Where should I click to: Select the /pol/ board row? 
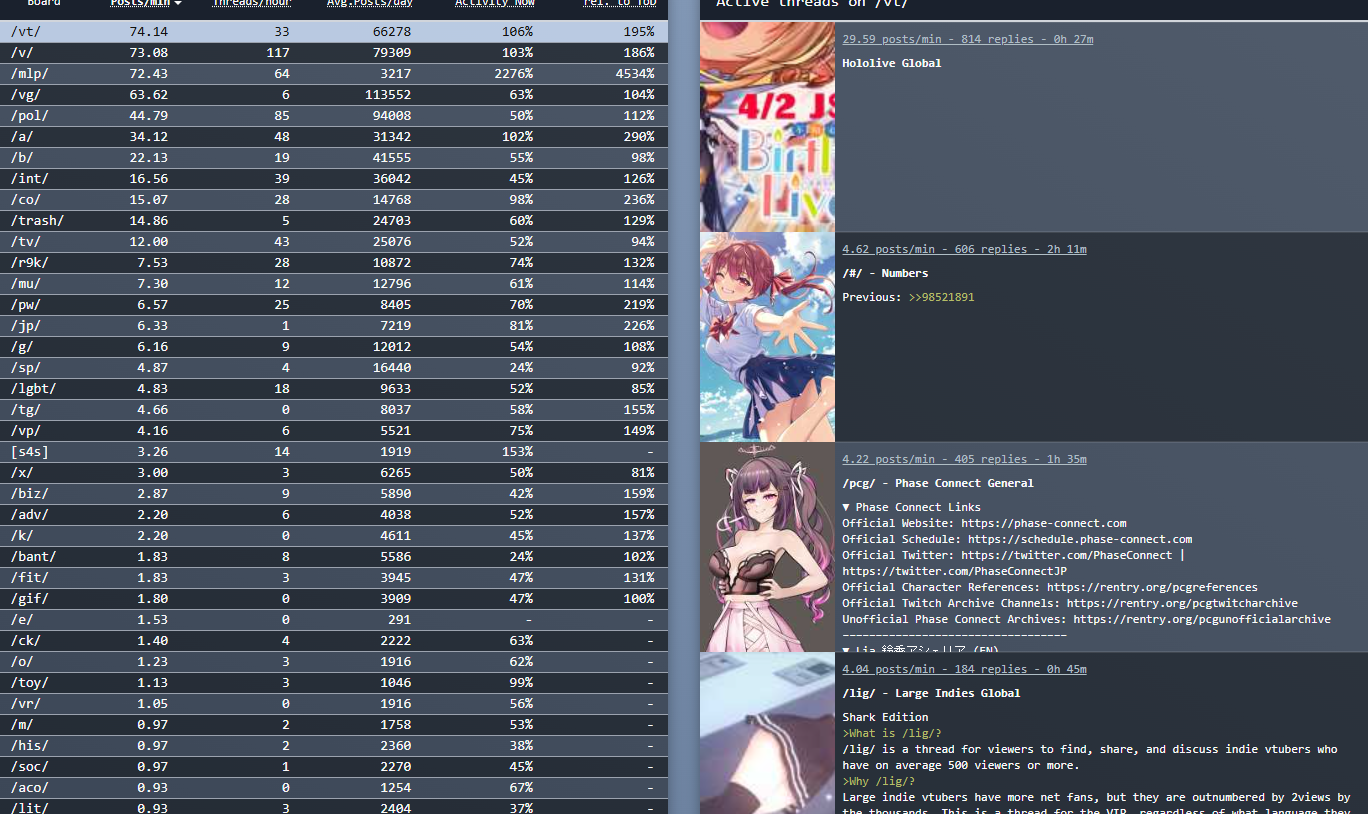coord(334,116)
